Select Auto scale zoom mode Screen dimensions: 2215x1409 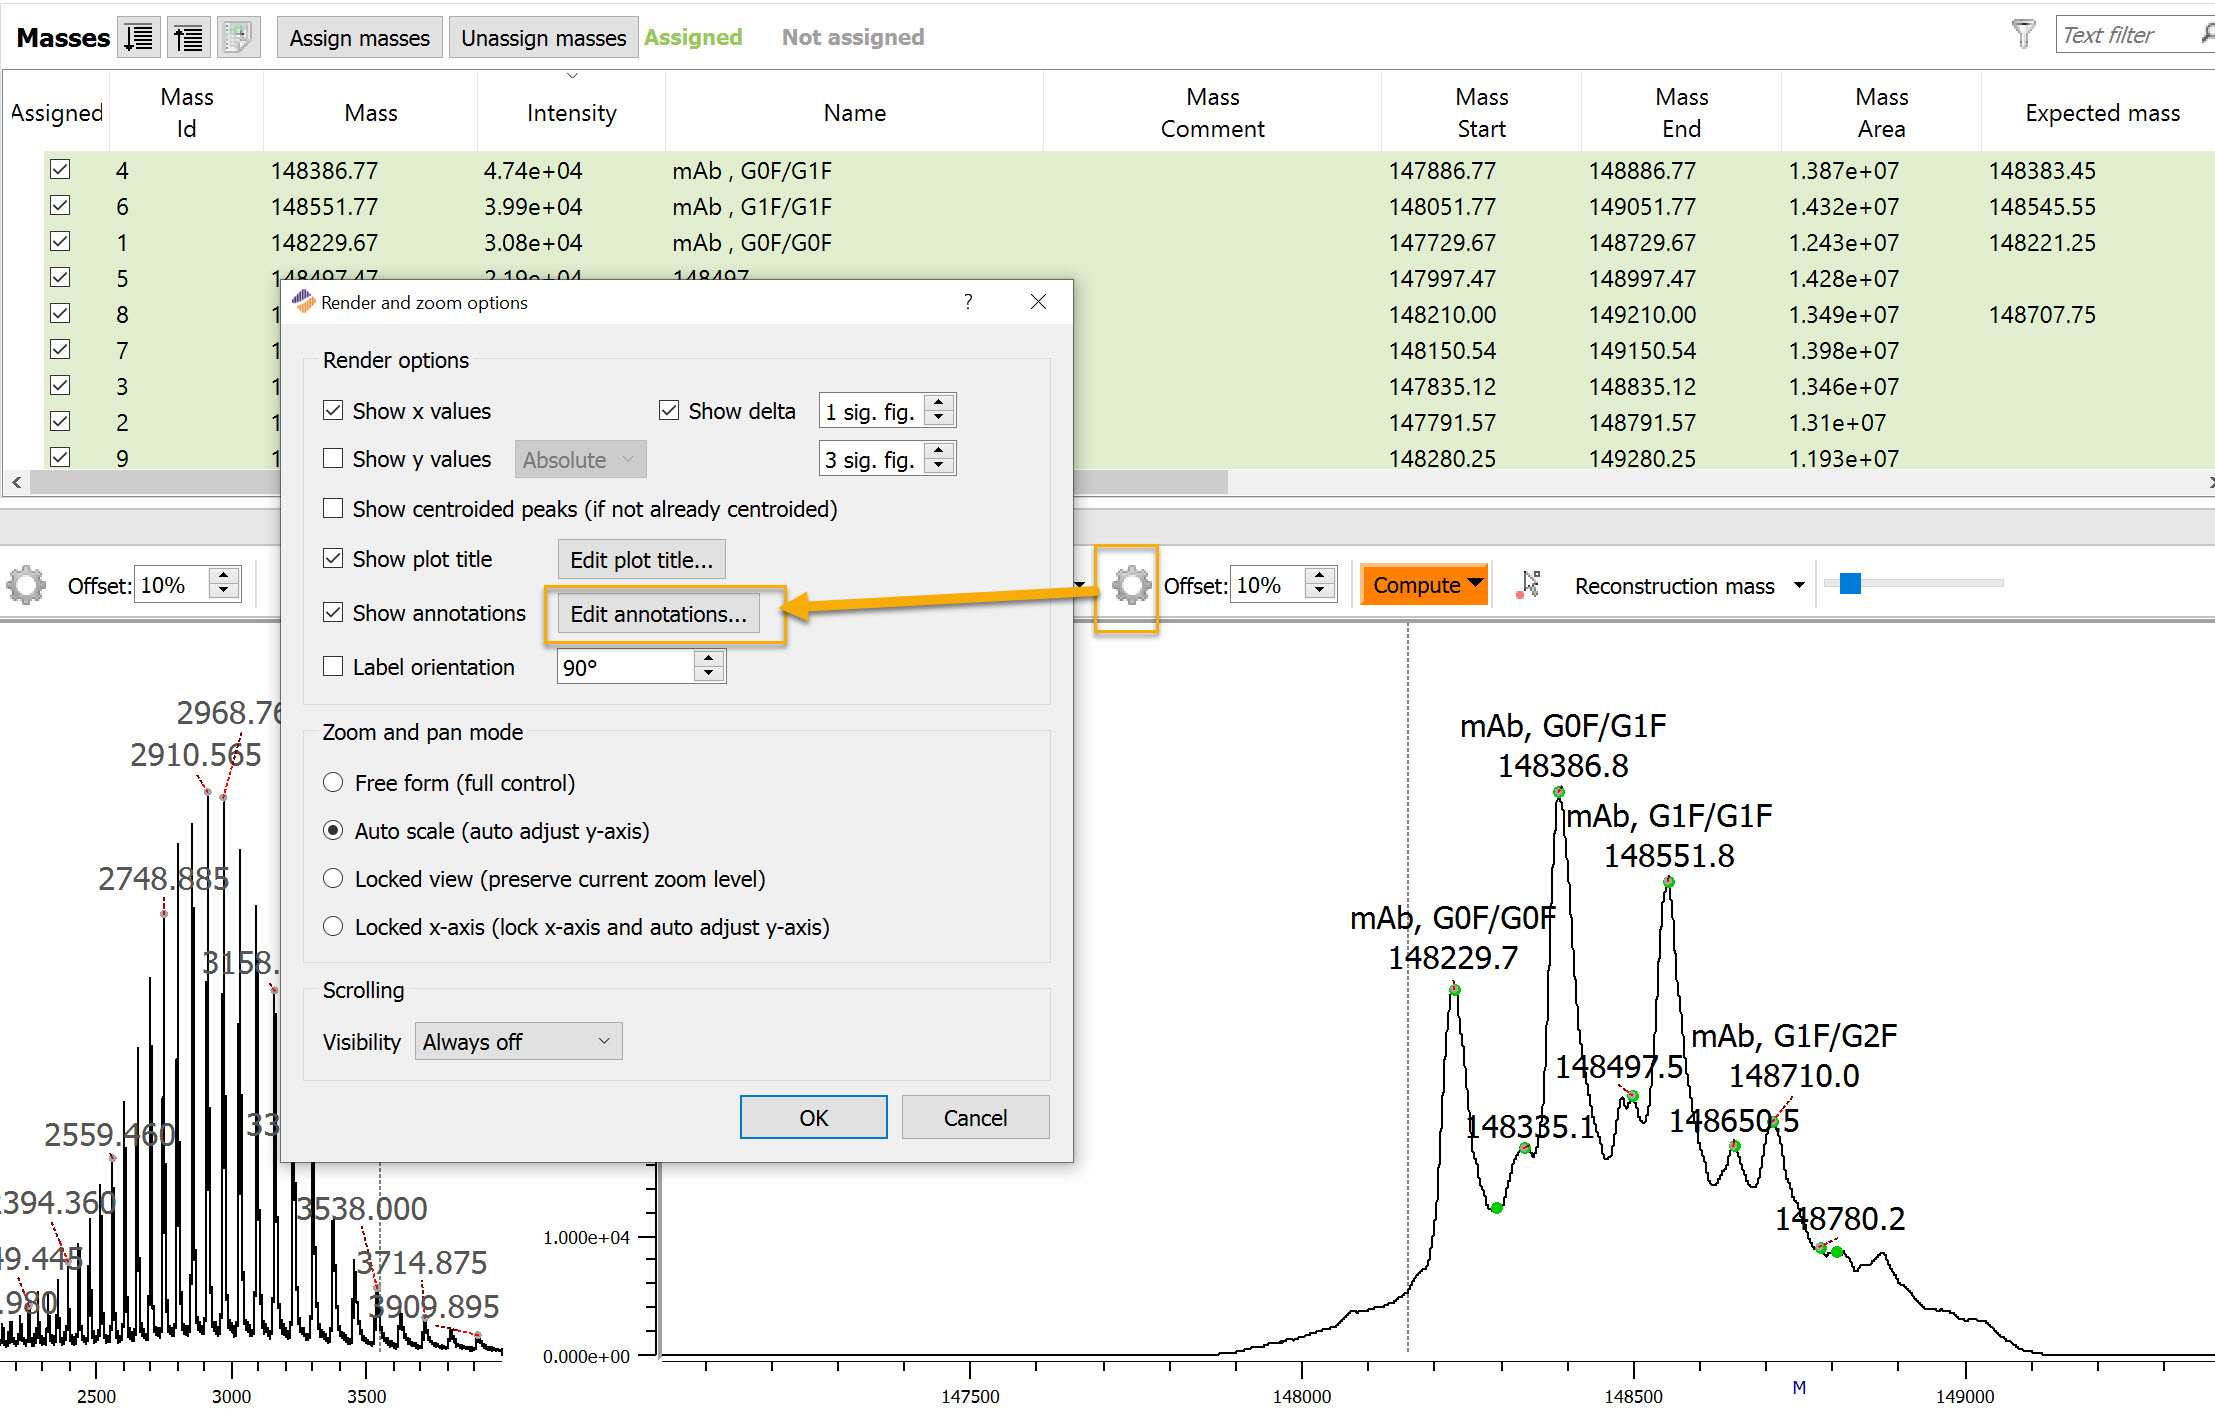coord(333,831)
